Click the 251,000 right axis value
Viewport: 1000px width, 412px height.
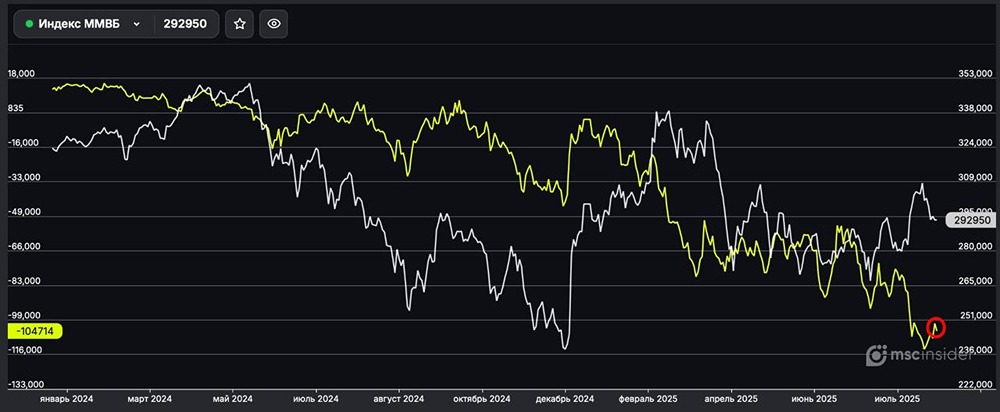[975, 316]
